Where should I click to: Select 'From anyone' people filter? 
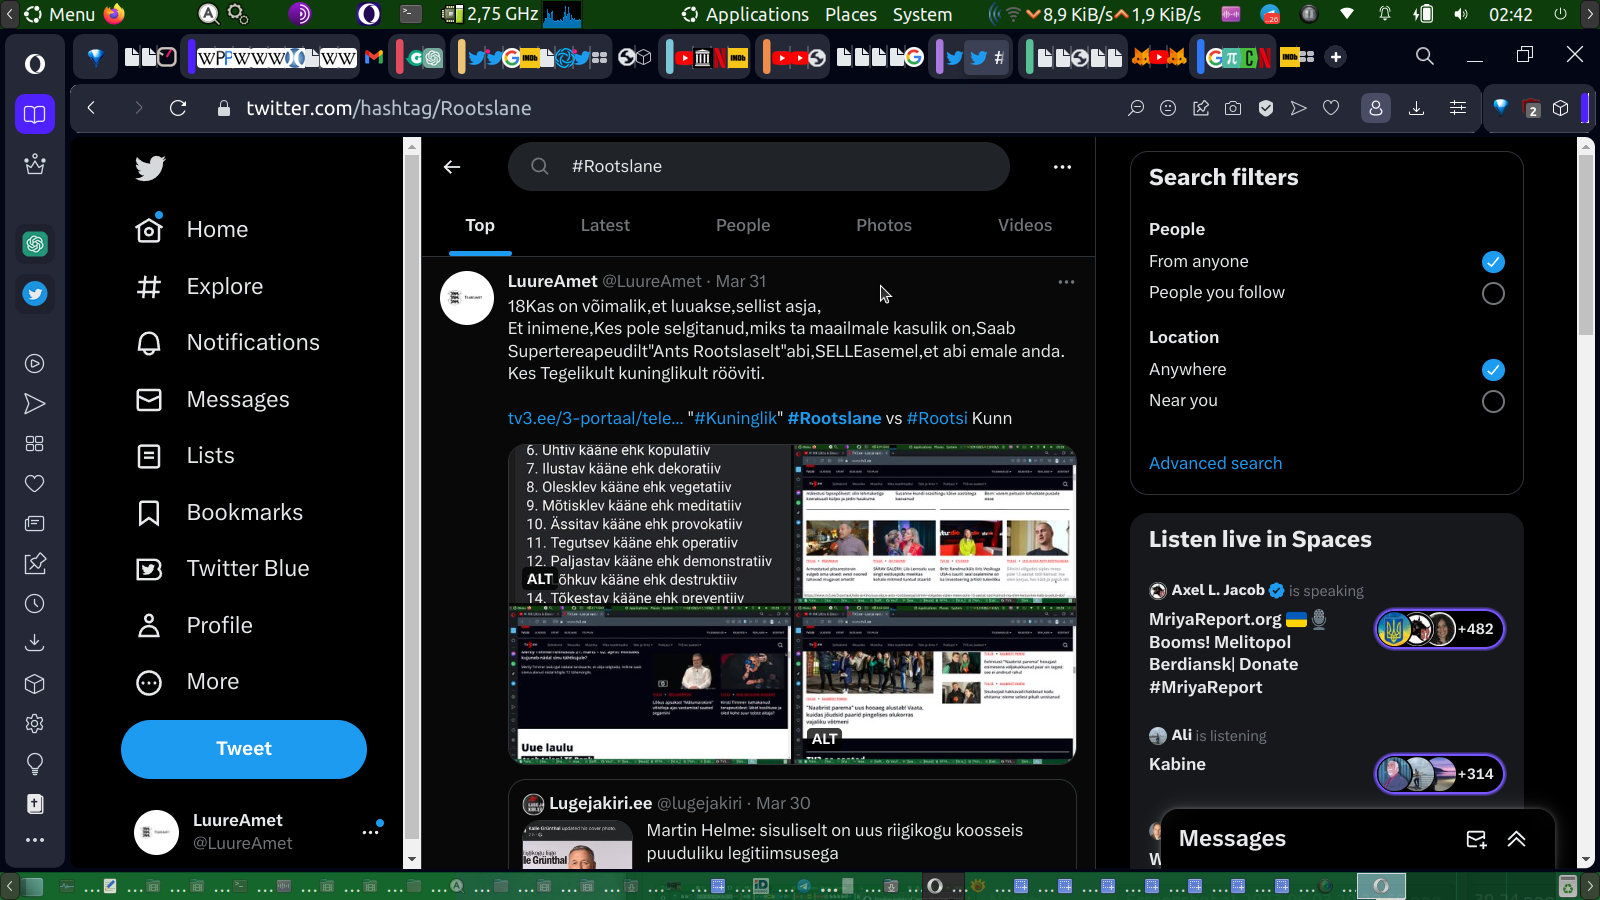point(1492,262)
